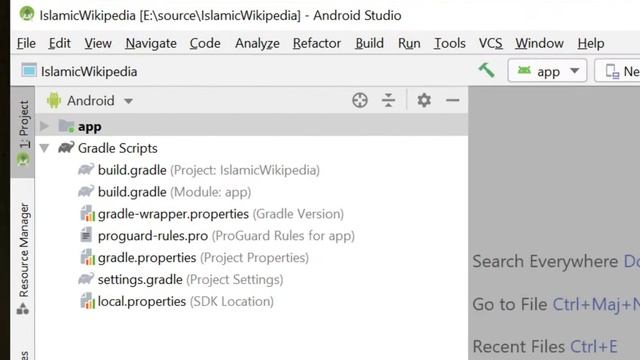Open the Resource Manager tool window tab
The image size is (640, 360).
click(23, 258)
